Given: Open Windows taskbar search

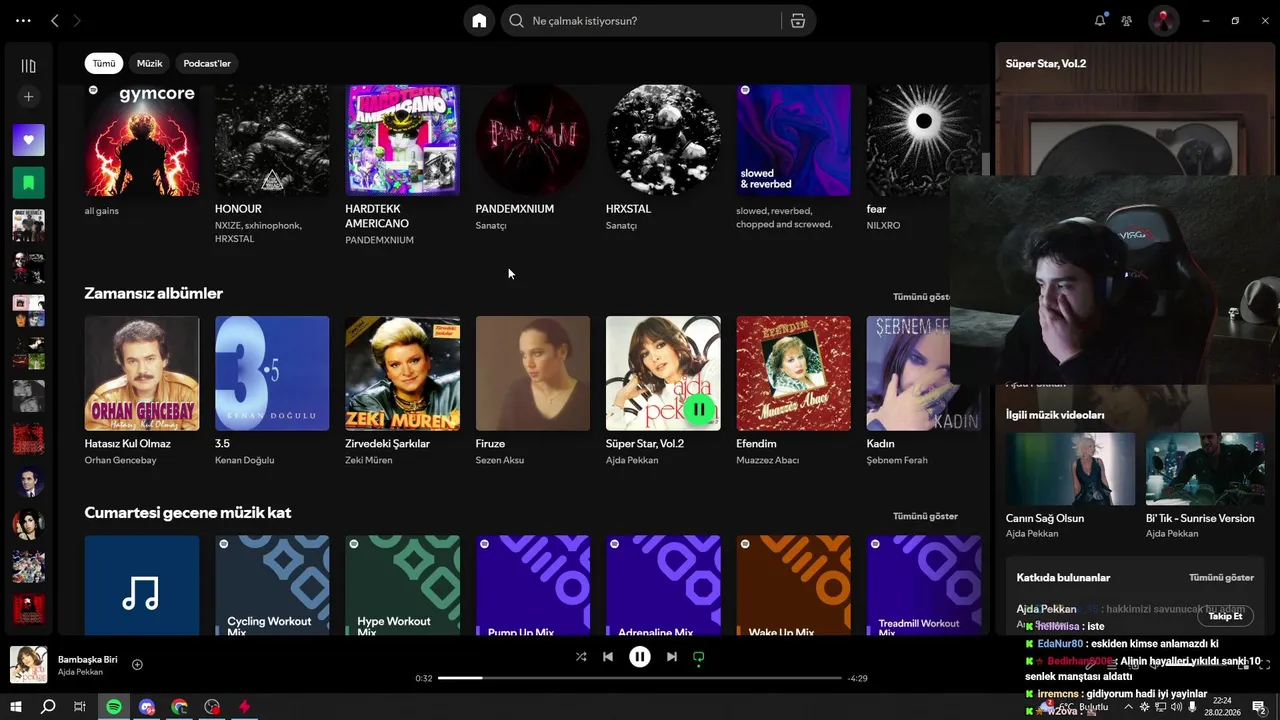Looking at the screenshot, I should [x=47, y=707].
